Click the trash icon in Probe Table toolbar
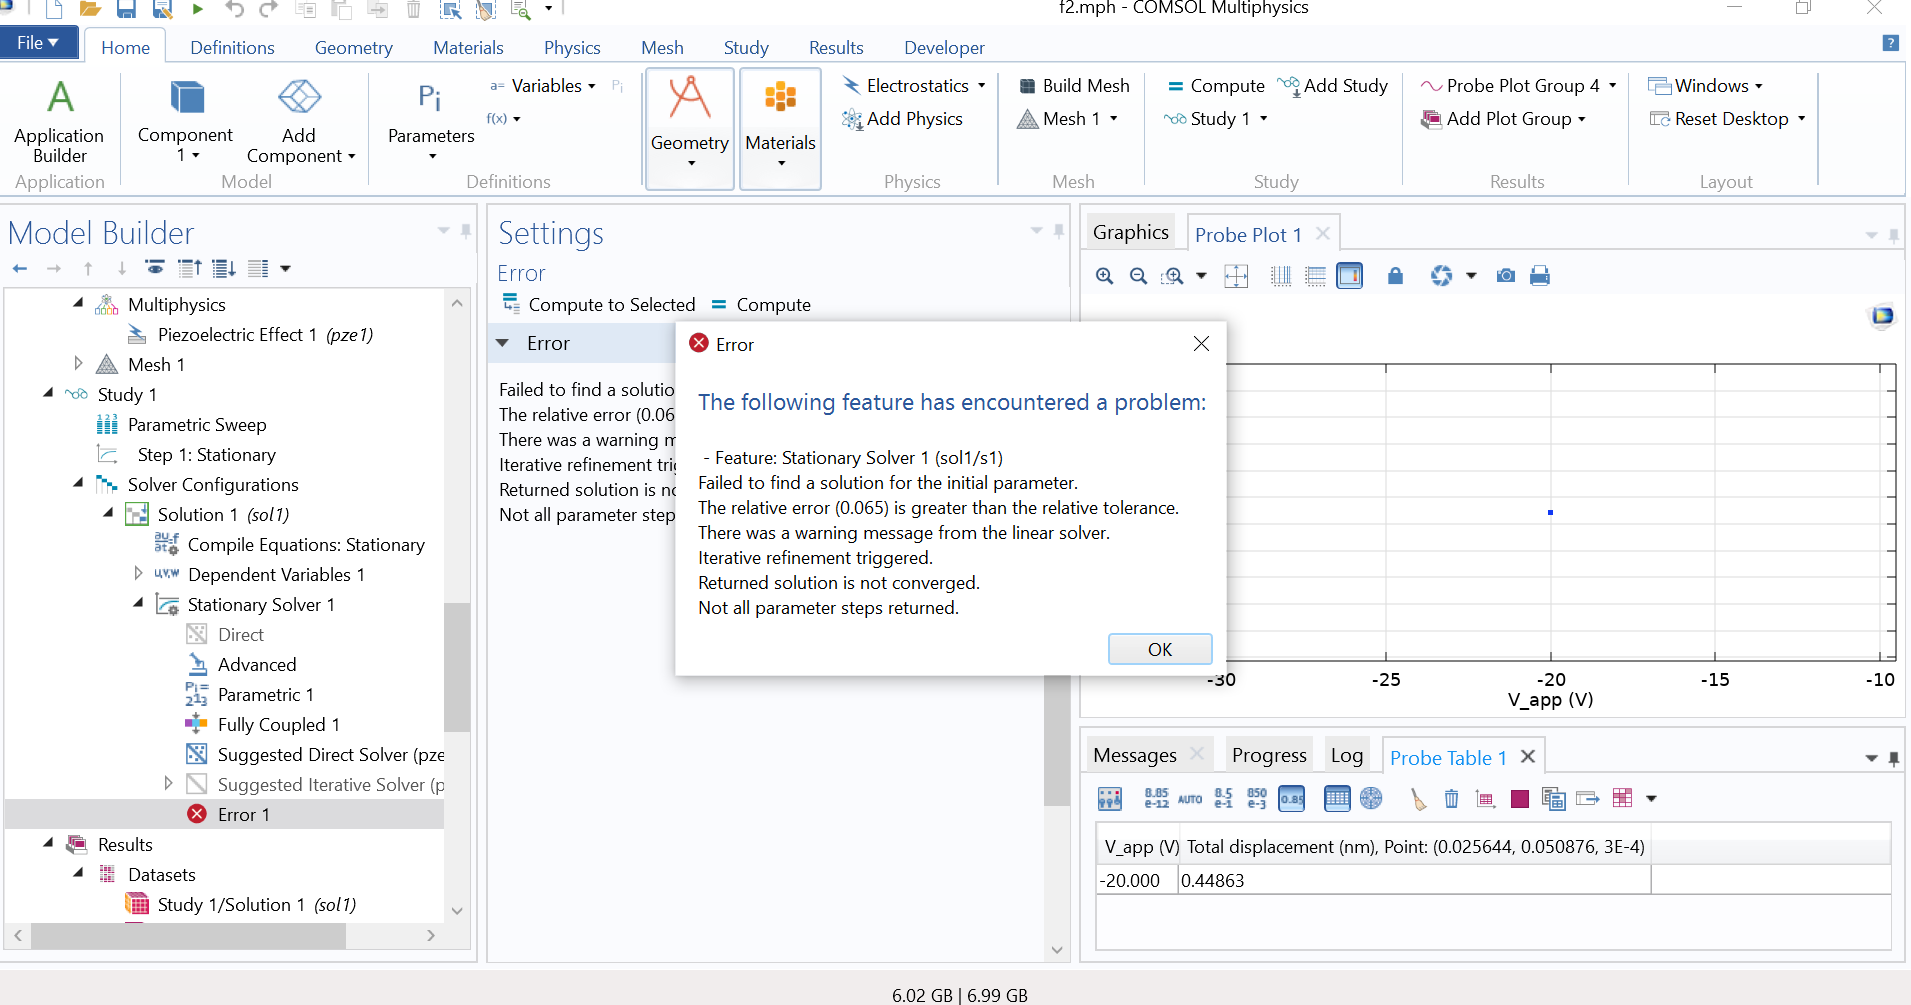Screen dimensions: 1911x1005 [x=1451, y=798]
